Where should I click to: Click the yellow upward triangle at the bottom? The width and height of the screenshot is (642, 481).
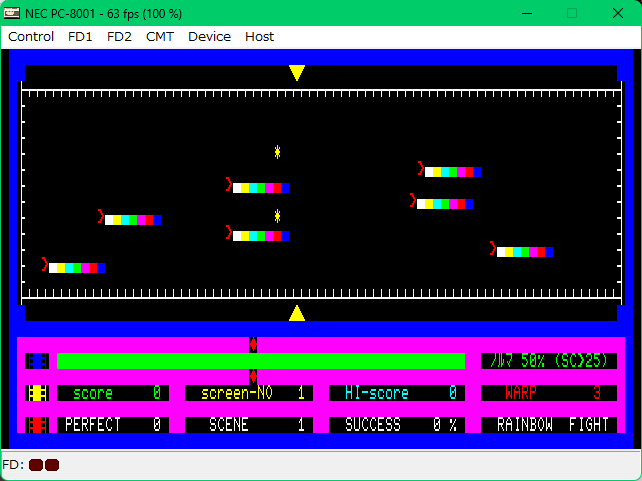coord(297,313)
